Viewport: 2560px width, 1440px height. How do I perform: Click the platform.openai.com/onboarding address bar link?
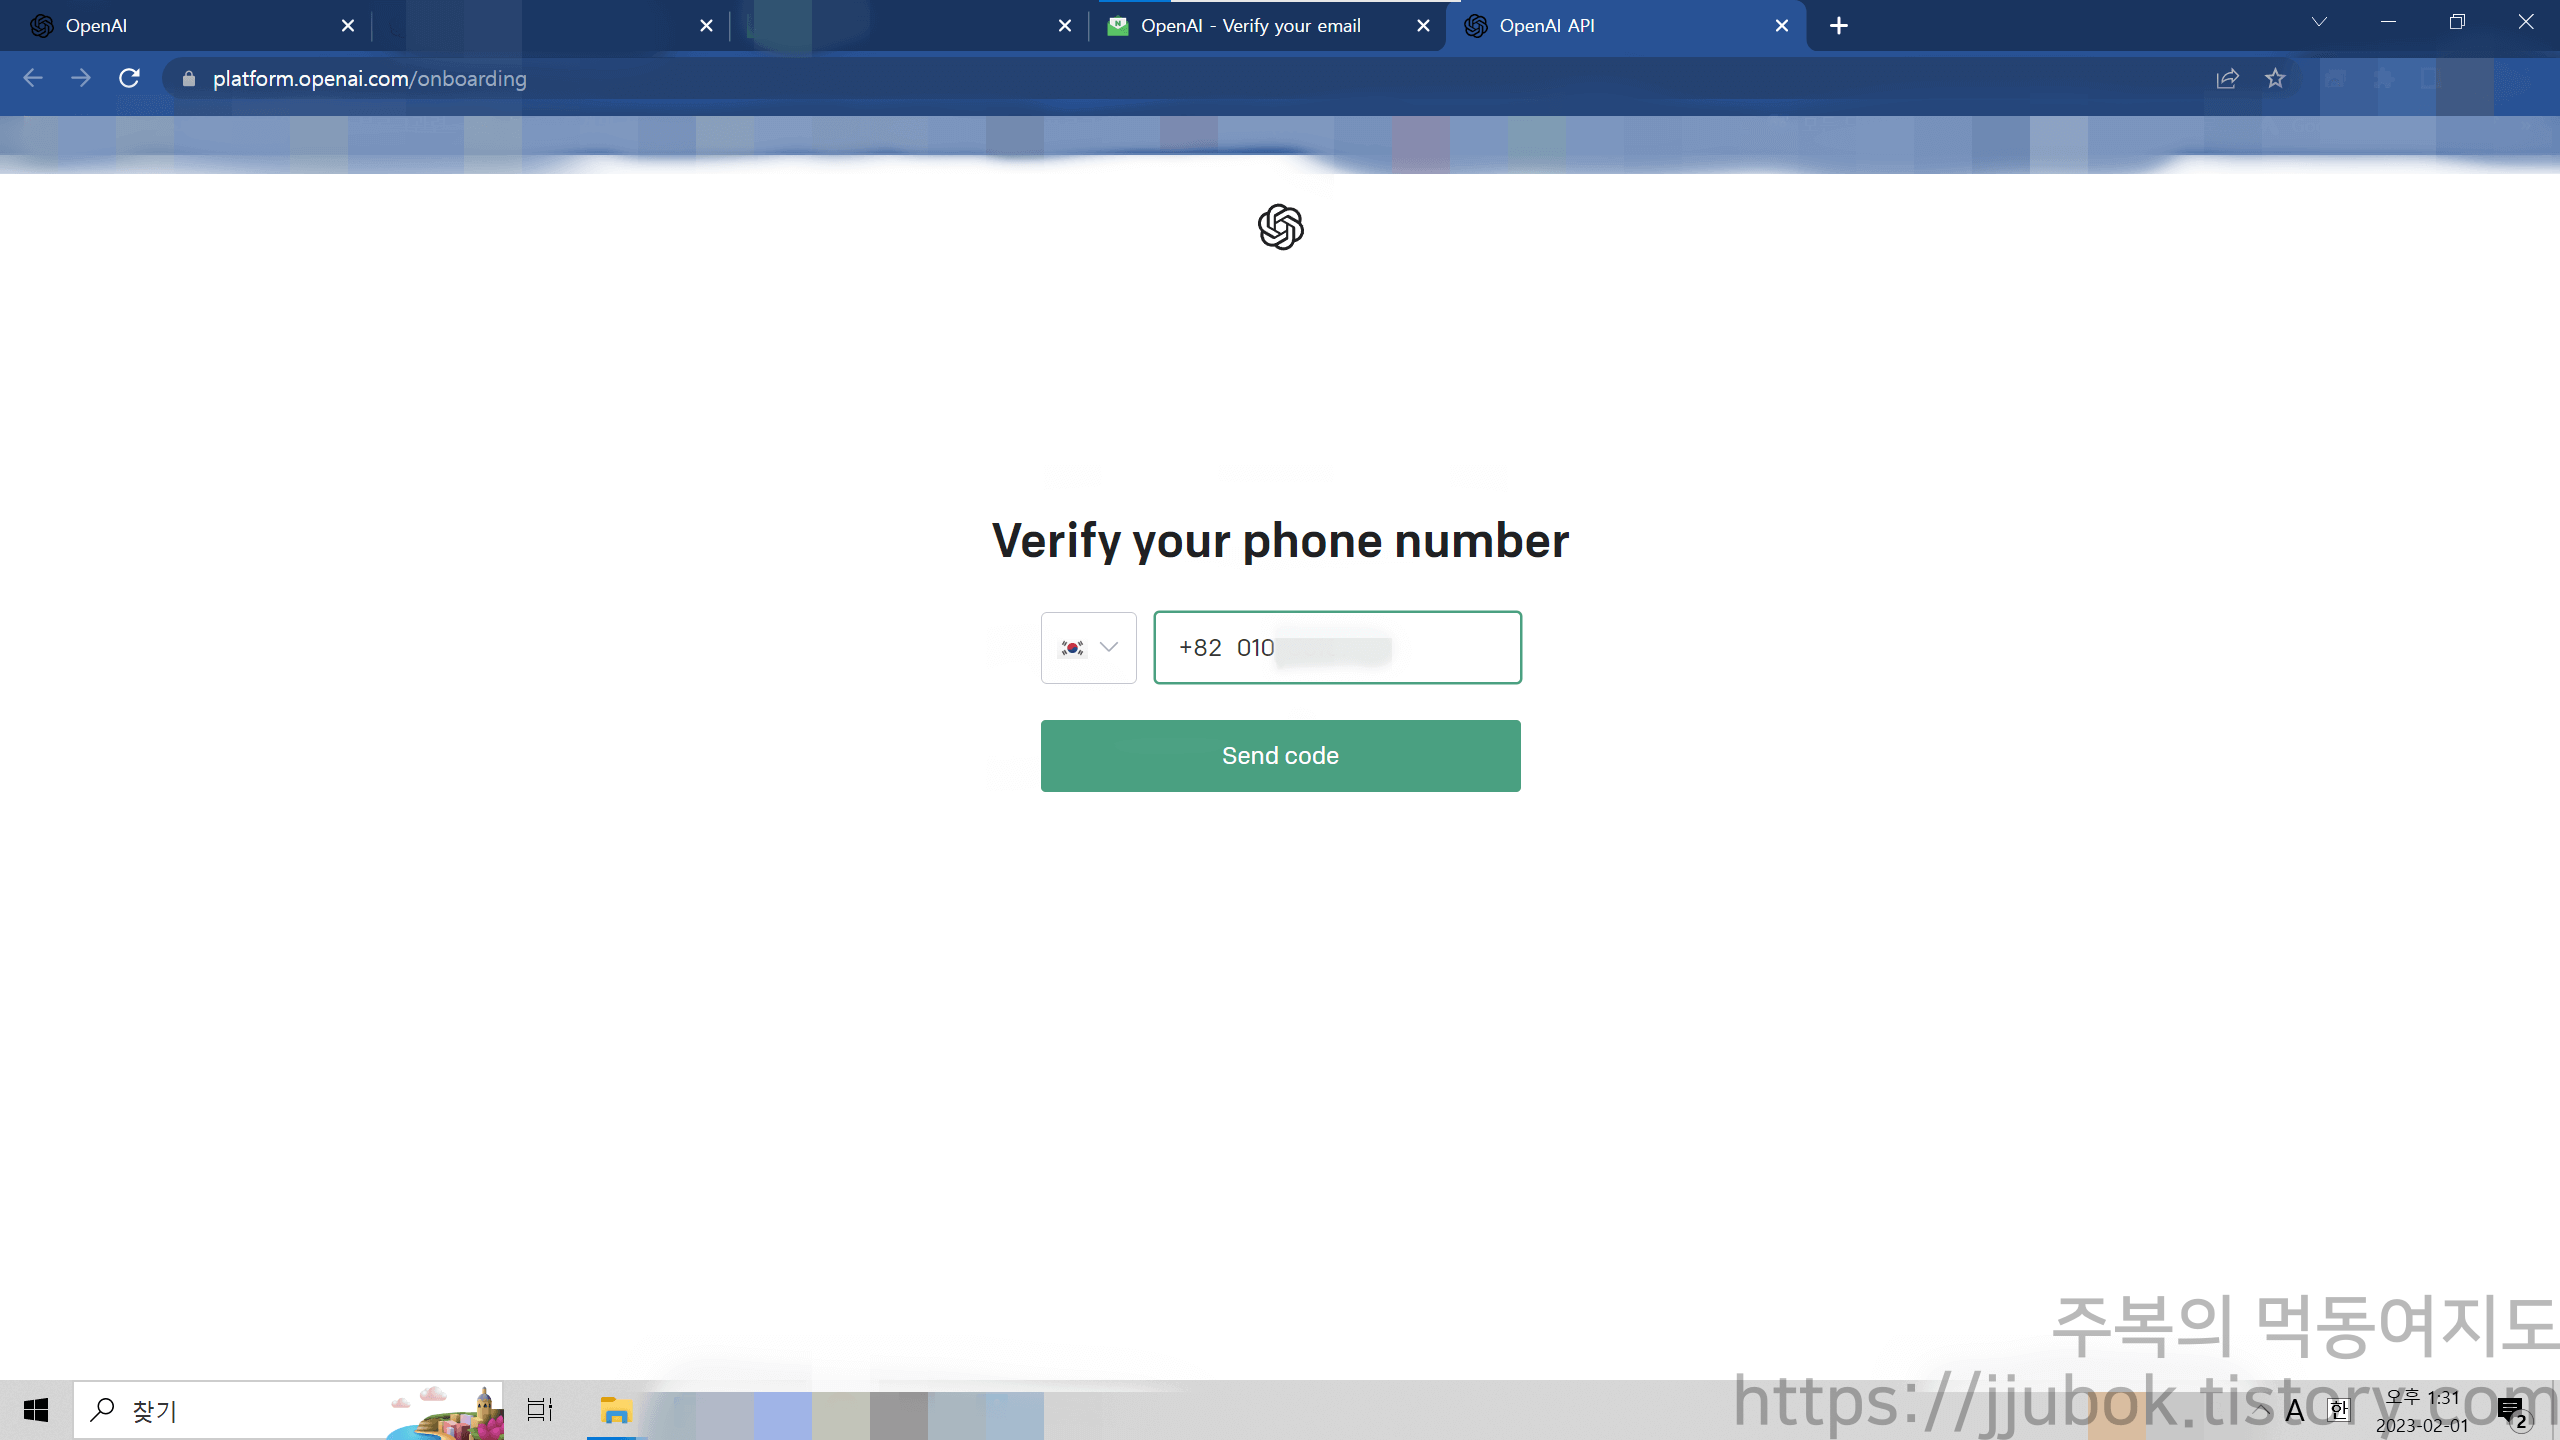(x=369, y=79)
